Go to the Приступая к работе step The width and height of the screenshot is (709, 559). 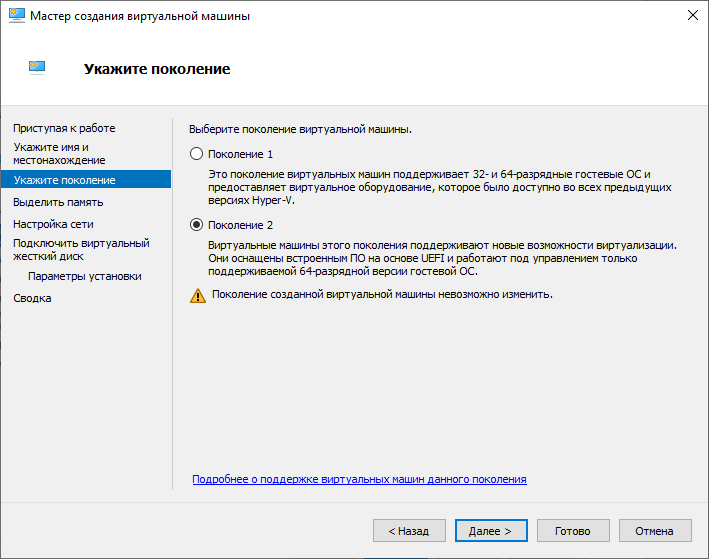click(64, 128)
